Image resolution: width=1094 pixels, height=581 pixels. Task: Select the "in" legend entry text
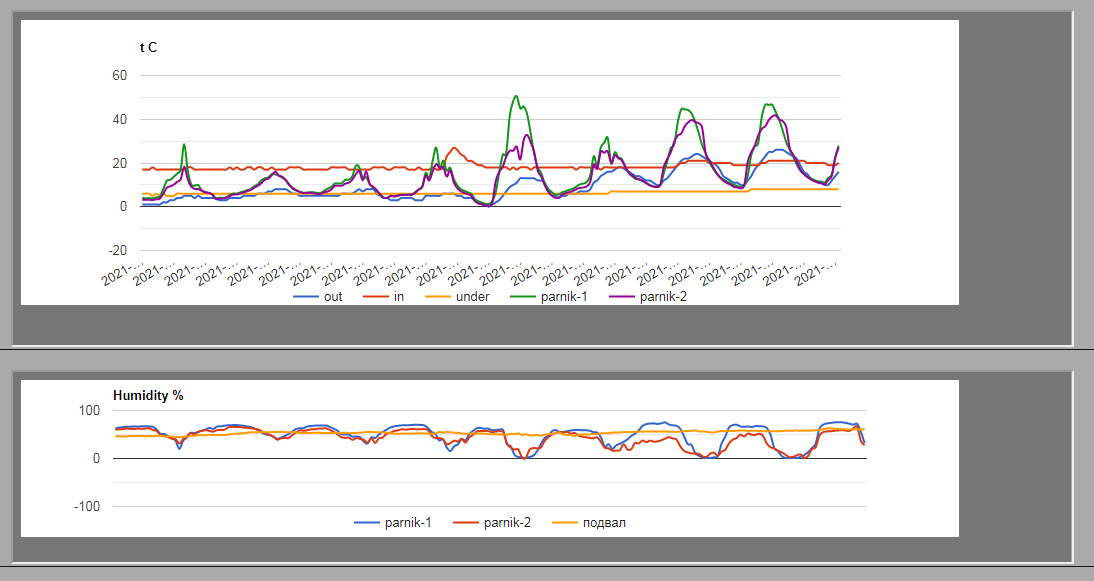coord(398,297)
